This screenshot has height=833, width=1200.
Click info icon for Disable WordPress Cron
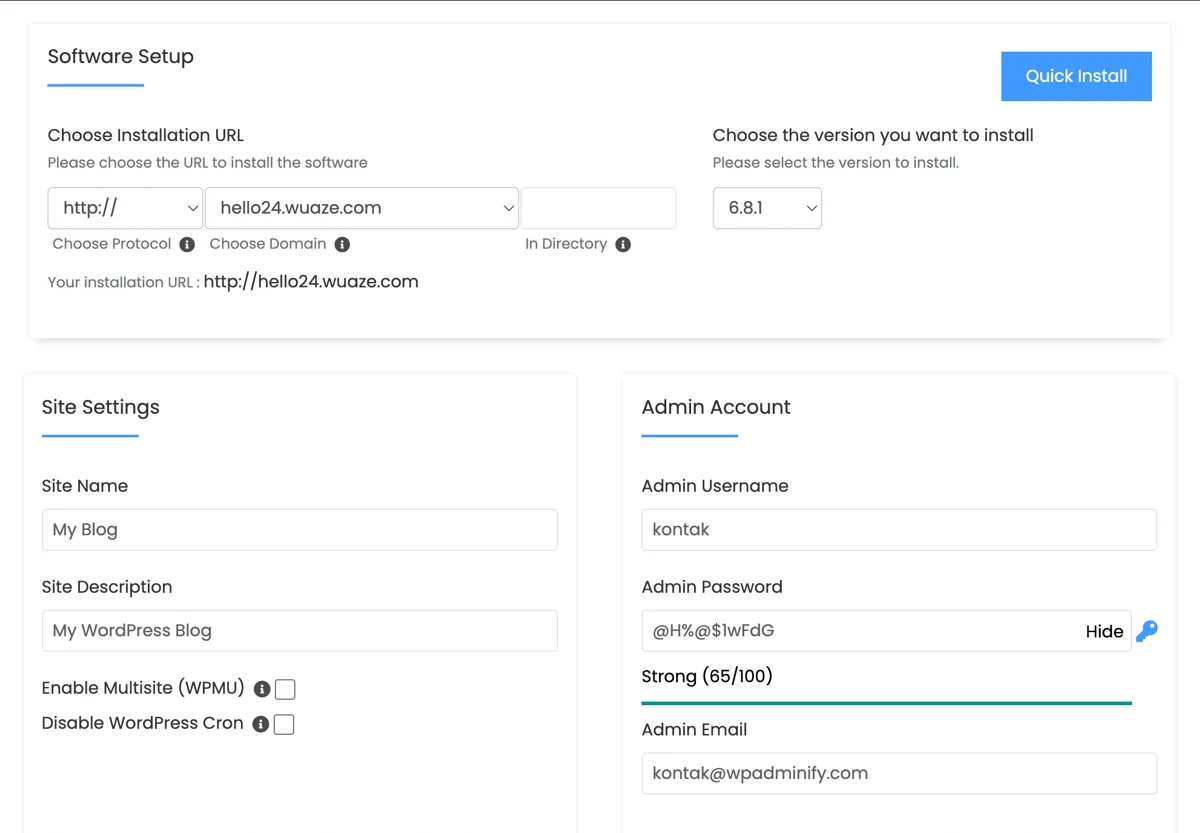pyautogui.click(x=261, y=724)
